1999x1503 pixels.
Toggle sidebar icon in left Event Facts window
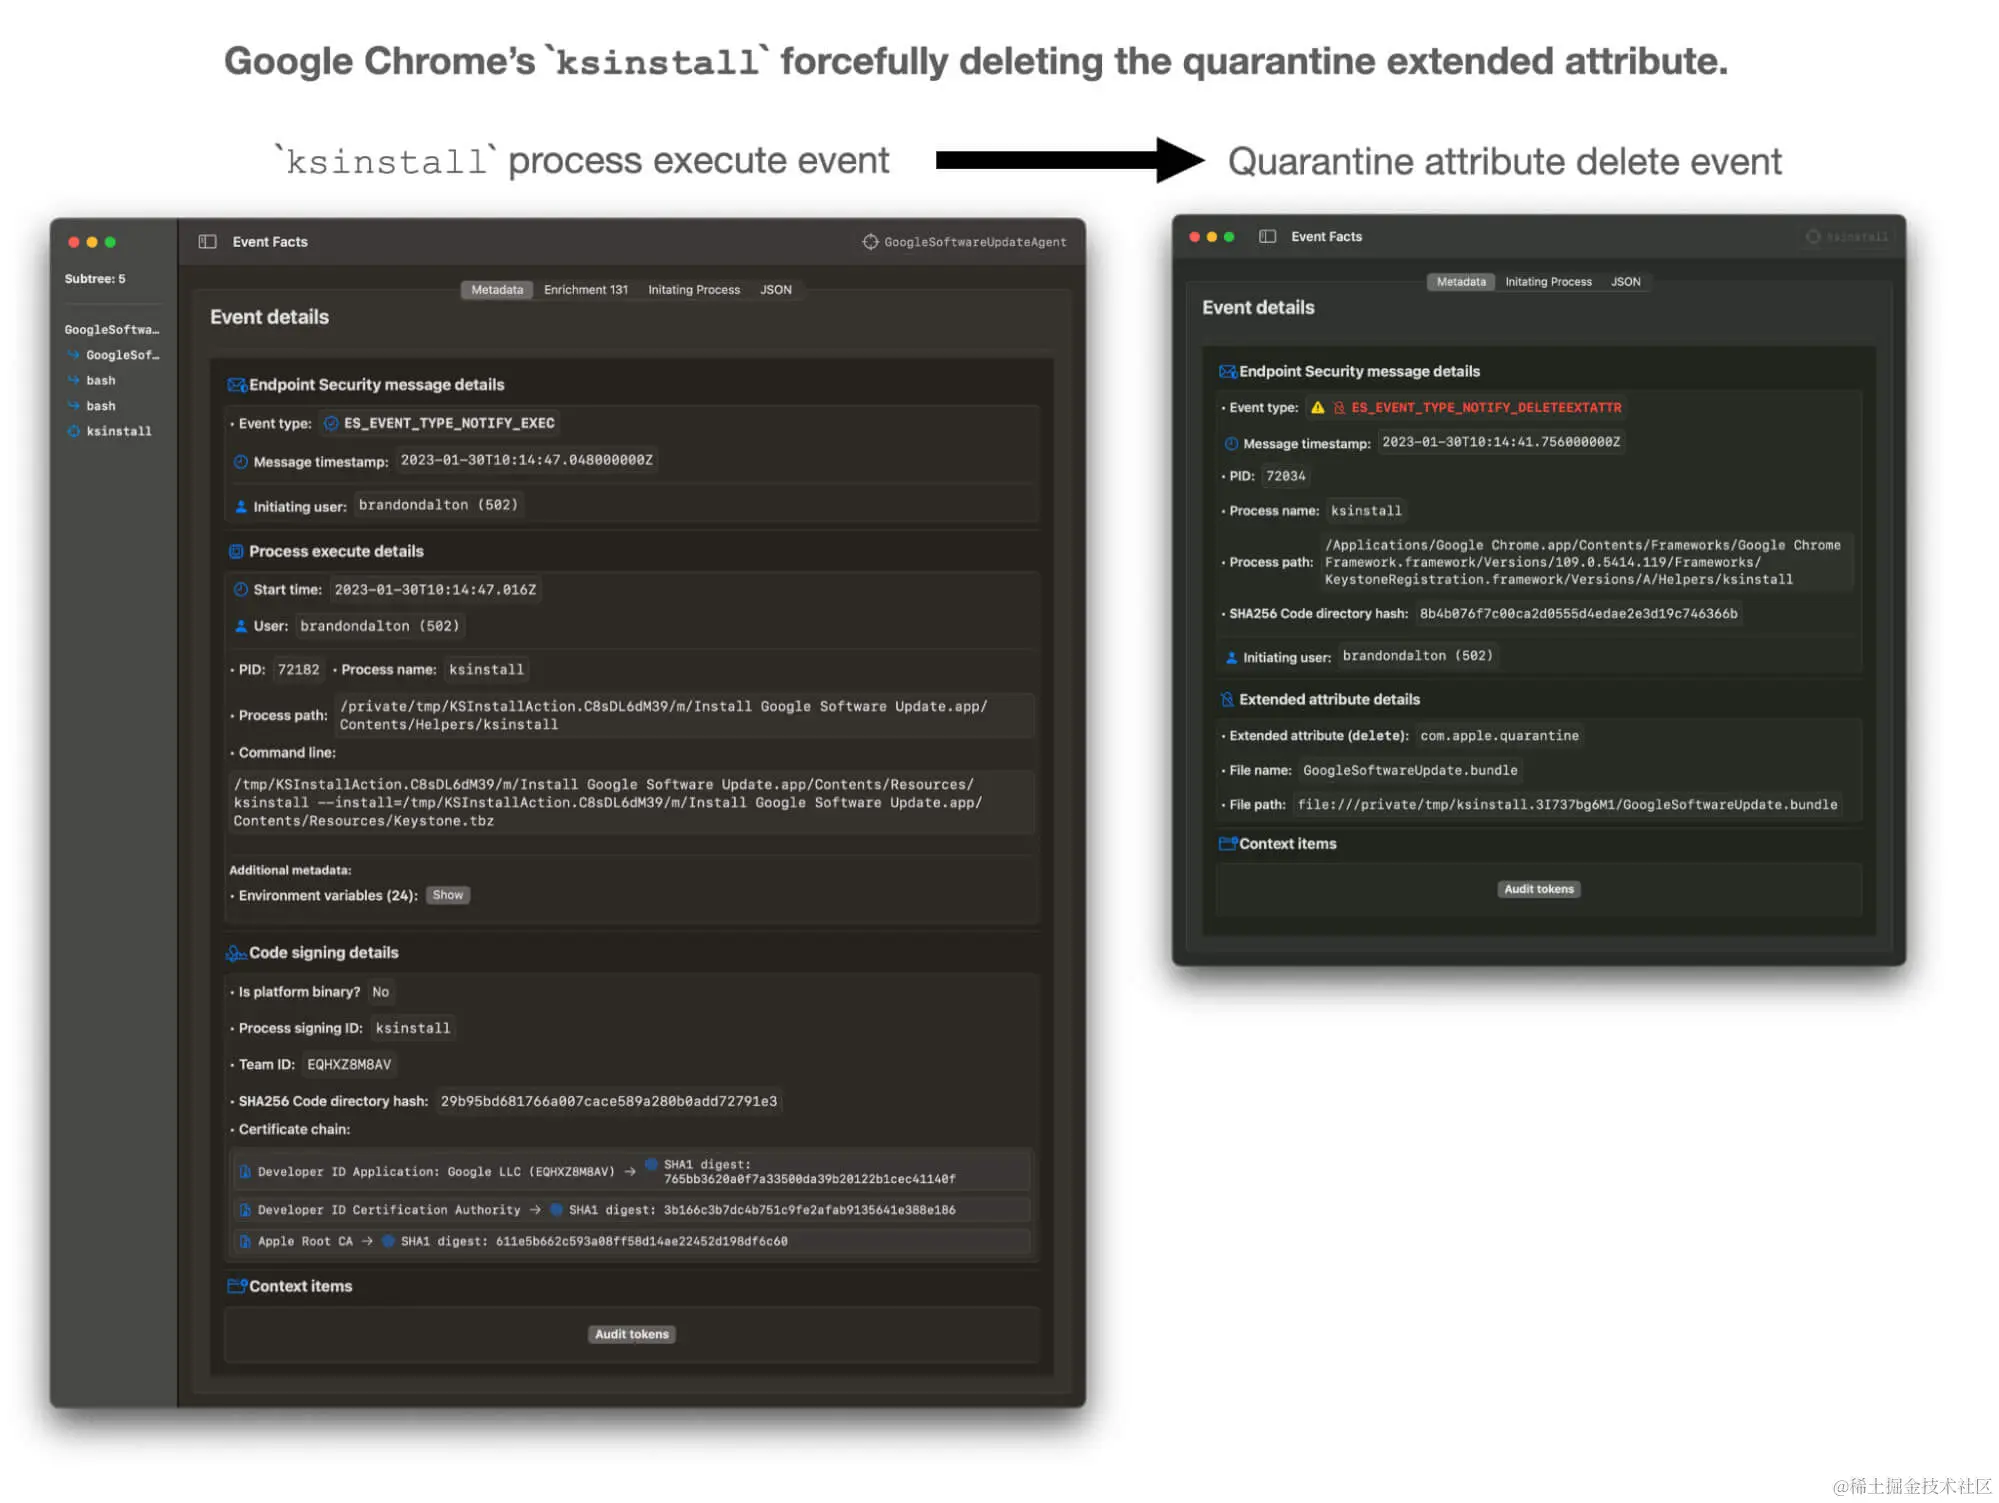[x=207, y=242]
